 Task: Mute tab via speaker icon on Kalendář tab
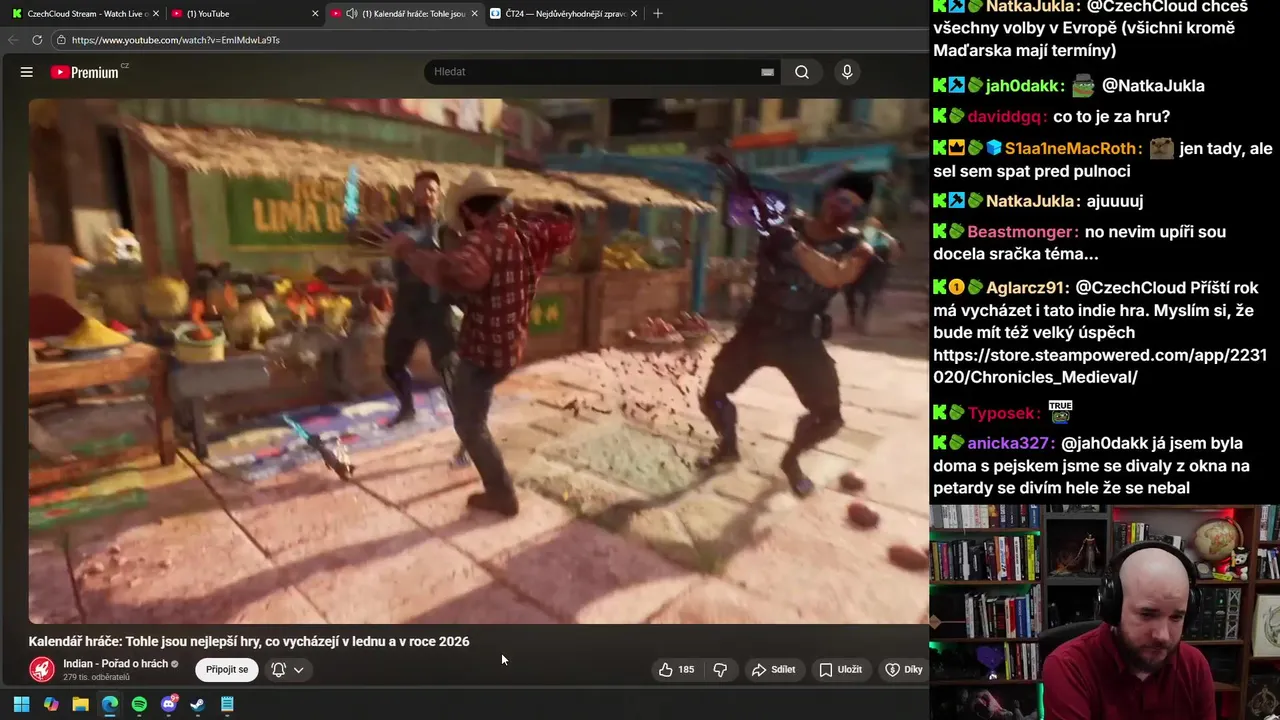(351, 13)
